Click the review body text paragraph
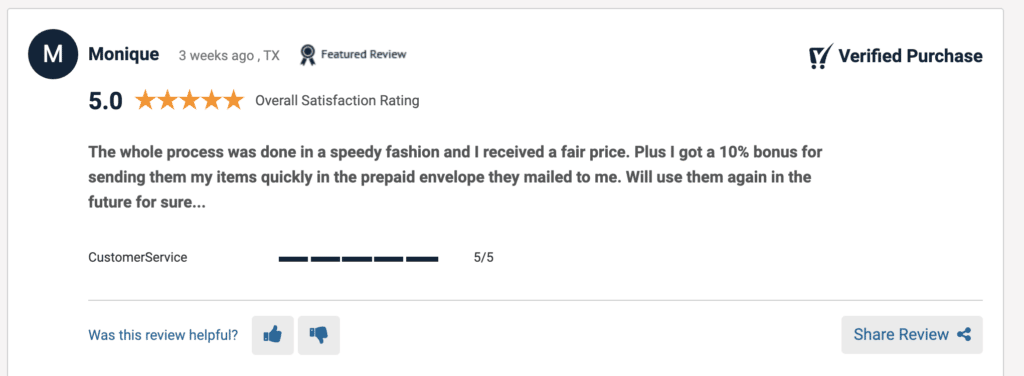The height and width of the screenshot is (376, 1024). pos(455,178)
